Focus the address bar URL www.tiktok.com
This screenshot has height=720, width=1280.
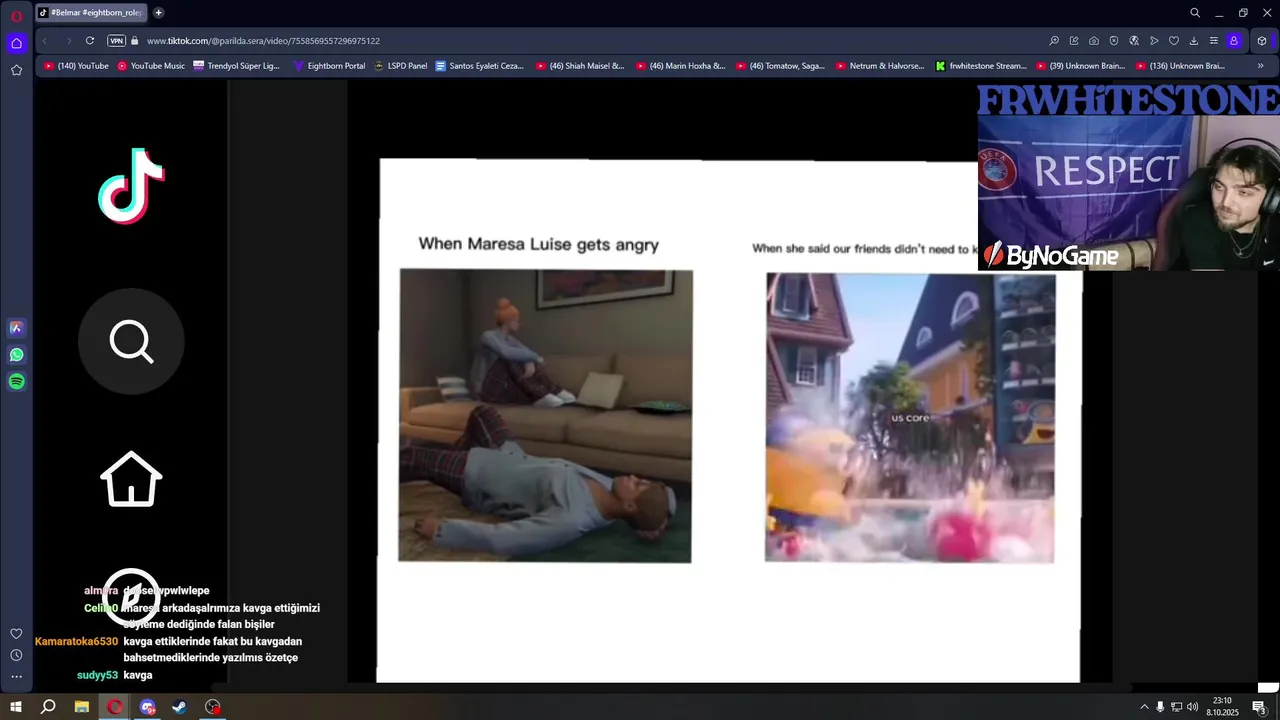pyautogui.click(x=263, y=41)
